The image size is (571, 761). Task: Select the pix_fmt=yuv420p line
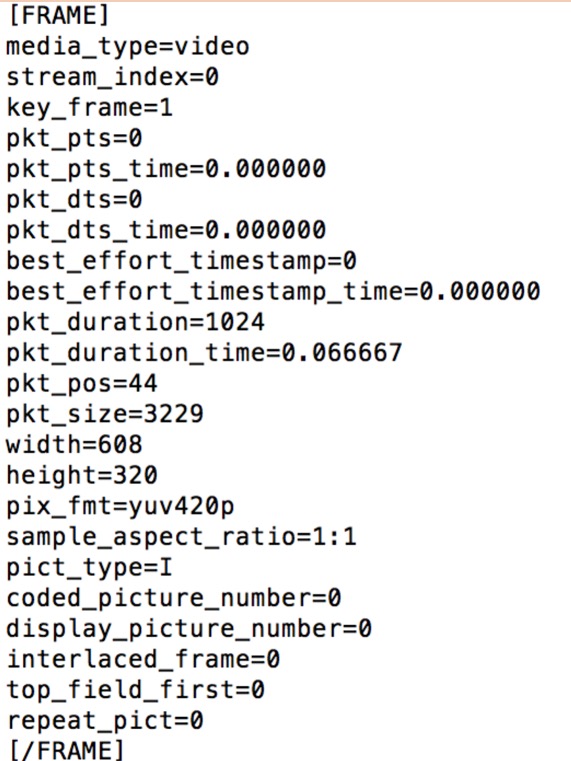coord(120,506)
